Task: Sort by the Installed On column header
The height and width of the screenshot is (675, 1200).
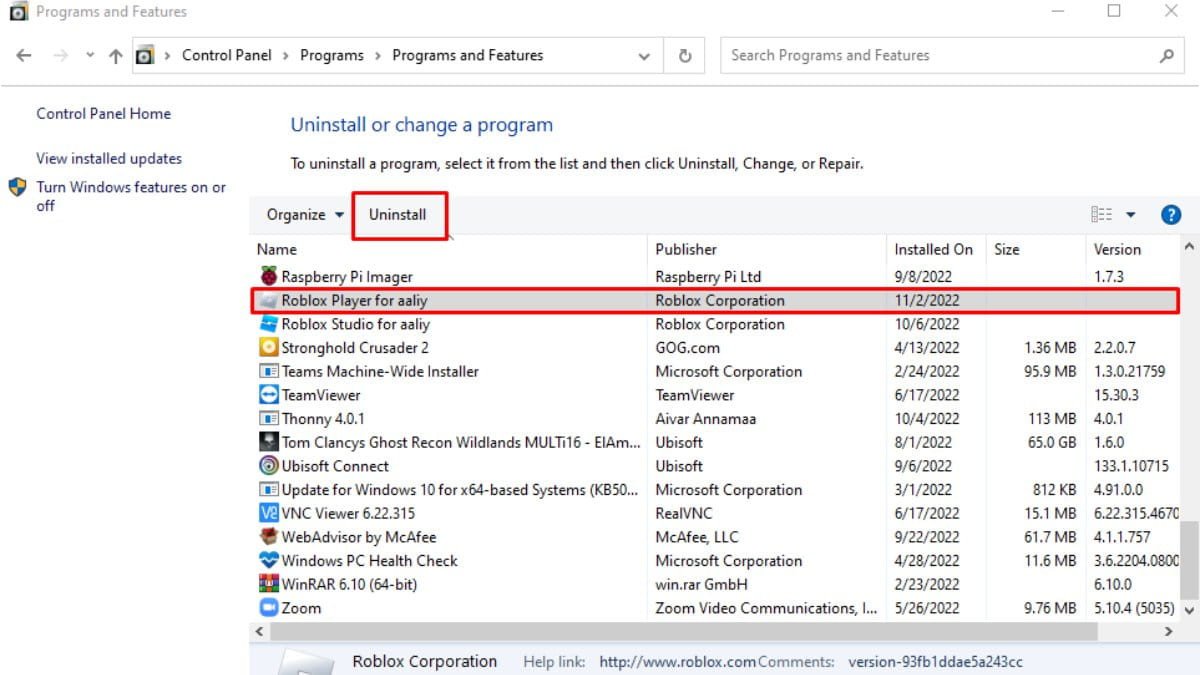Action: click(x=934, y=249)
